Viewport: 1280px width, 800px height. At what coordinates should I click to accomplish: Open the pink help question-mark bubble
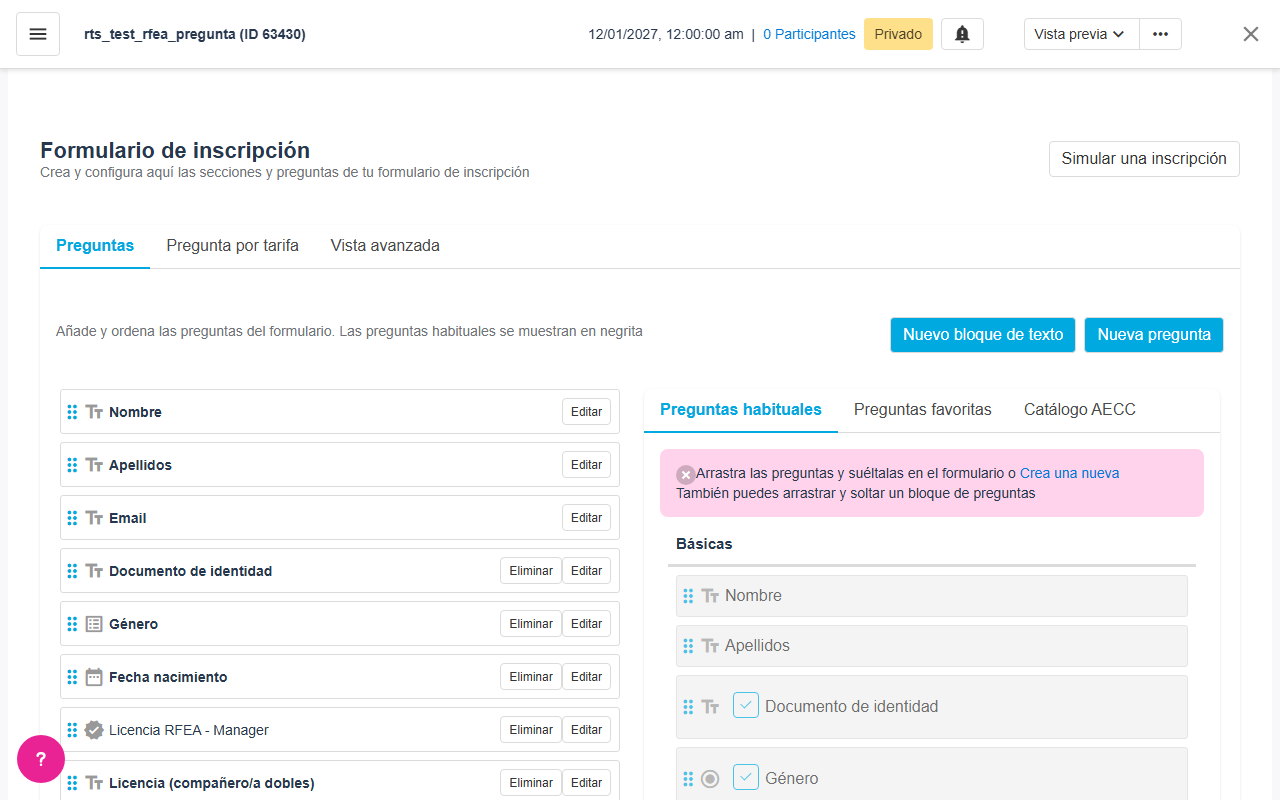[41, 759]
